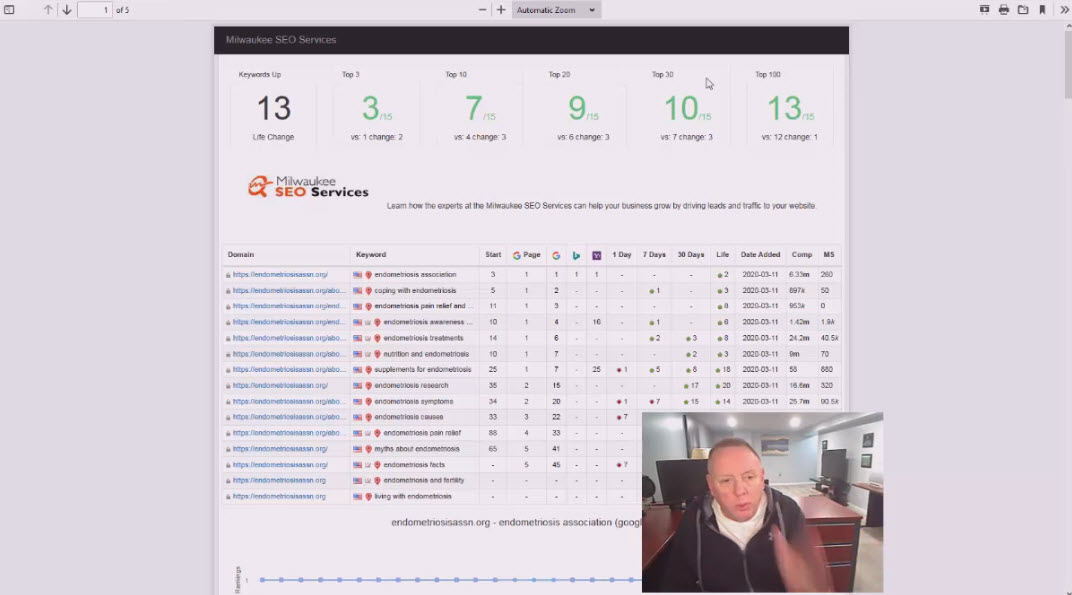Zoom out with the minus button
Screen dimensions: 1072x595
pyautogui.click(x=483, y=10)
